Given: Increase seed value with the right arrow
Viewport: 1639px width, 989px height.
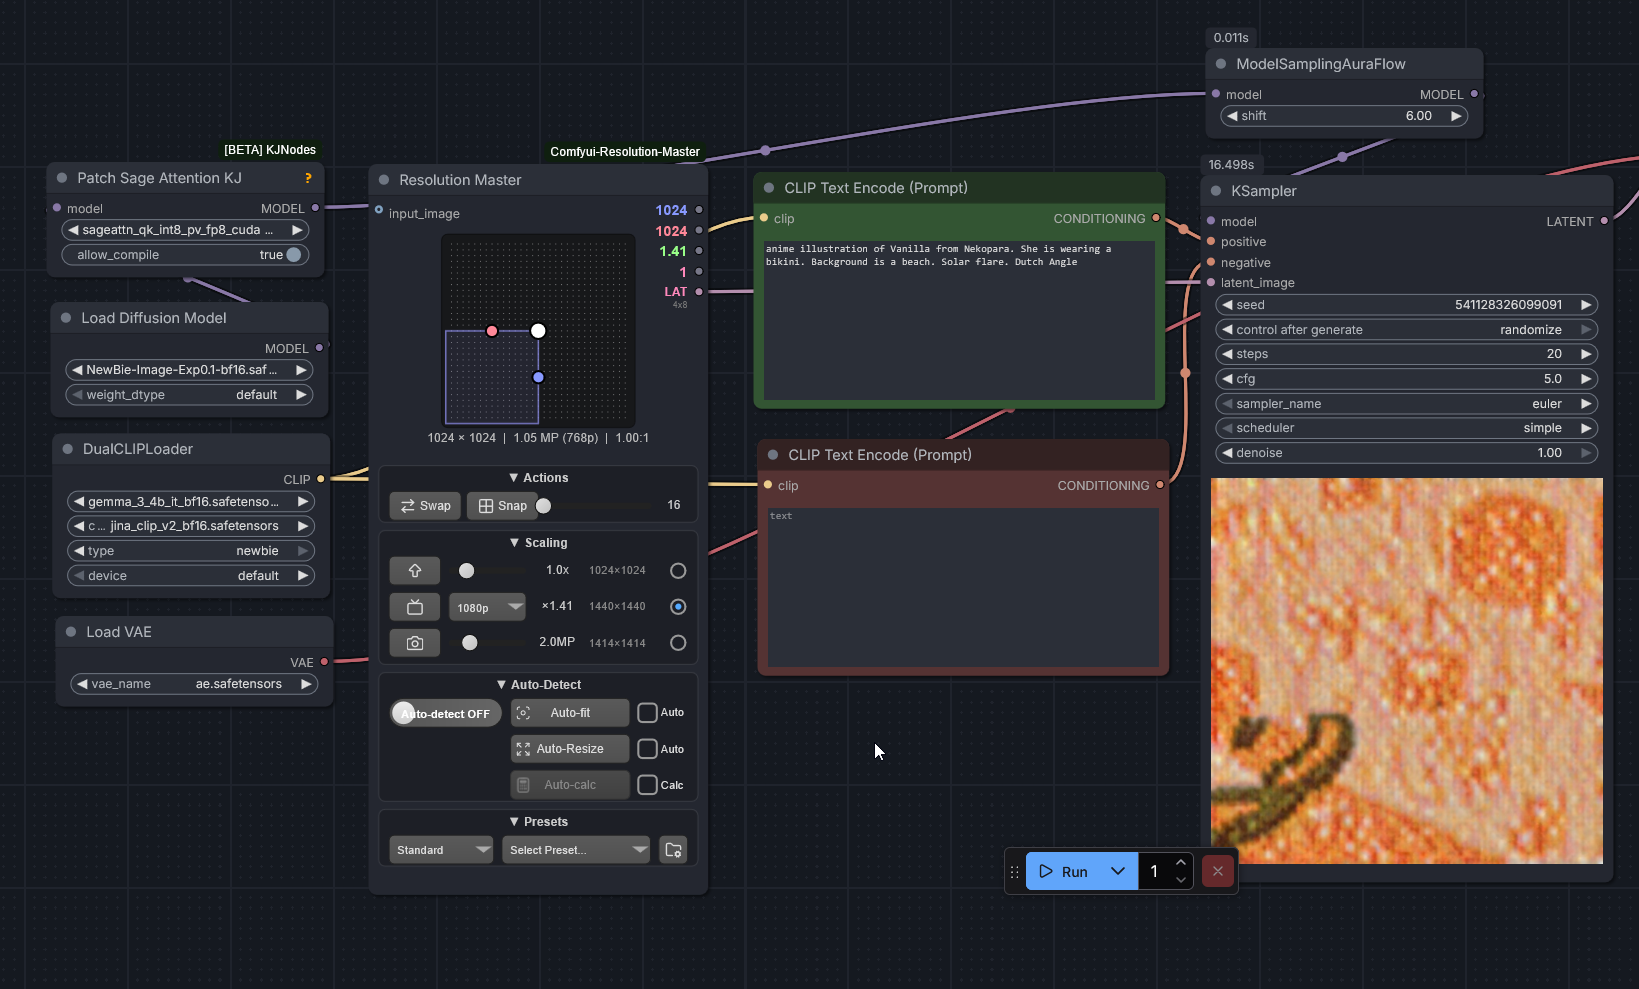Looking at the screenshot, I should point(1586,305).
